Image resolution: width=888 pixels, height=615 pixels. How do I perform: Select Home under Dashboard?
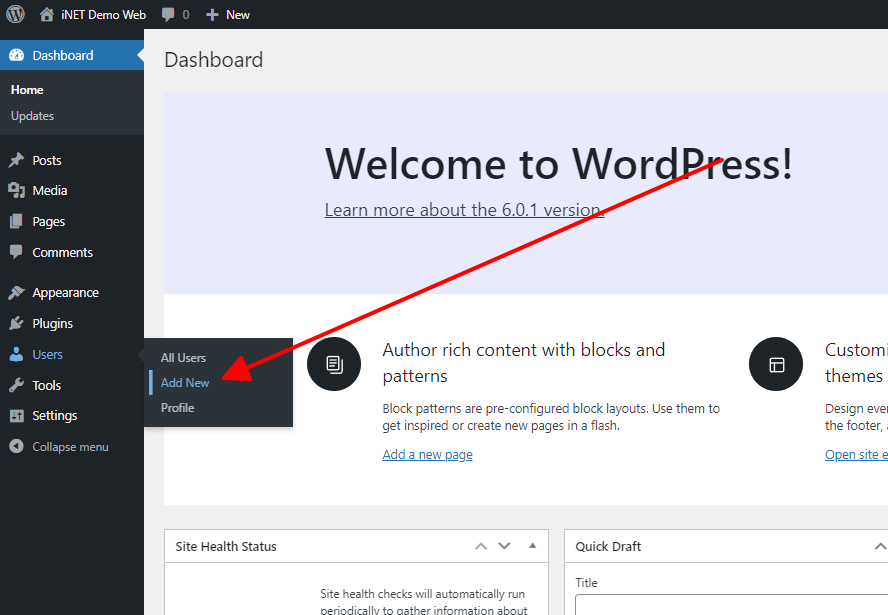point(27,89)
